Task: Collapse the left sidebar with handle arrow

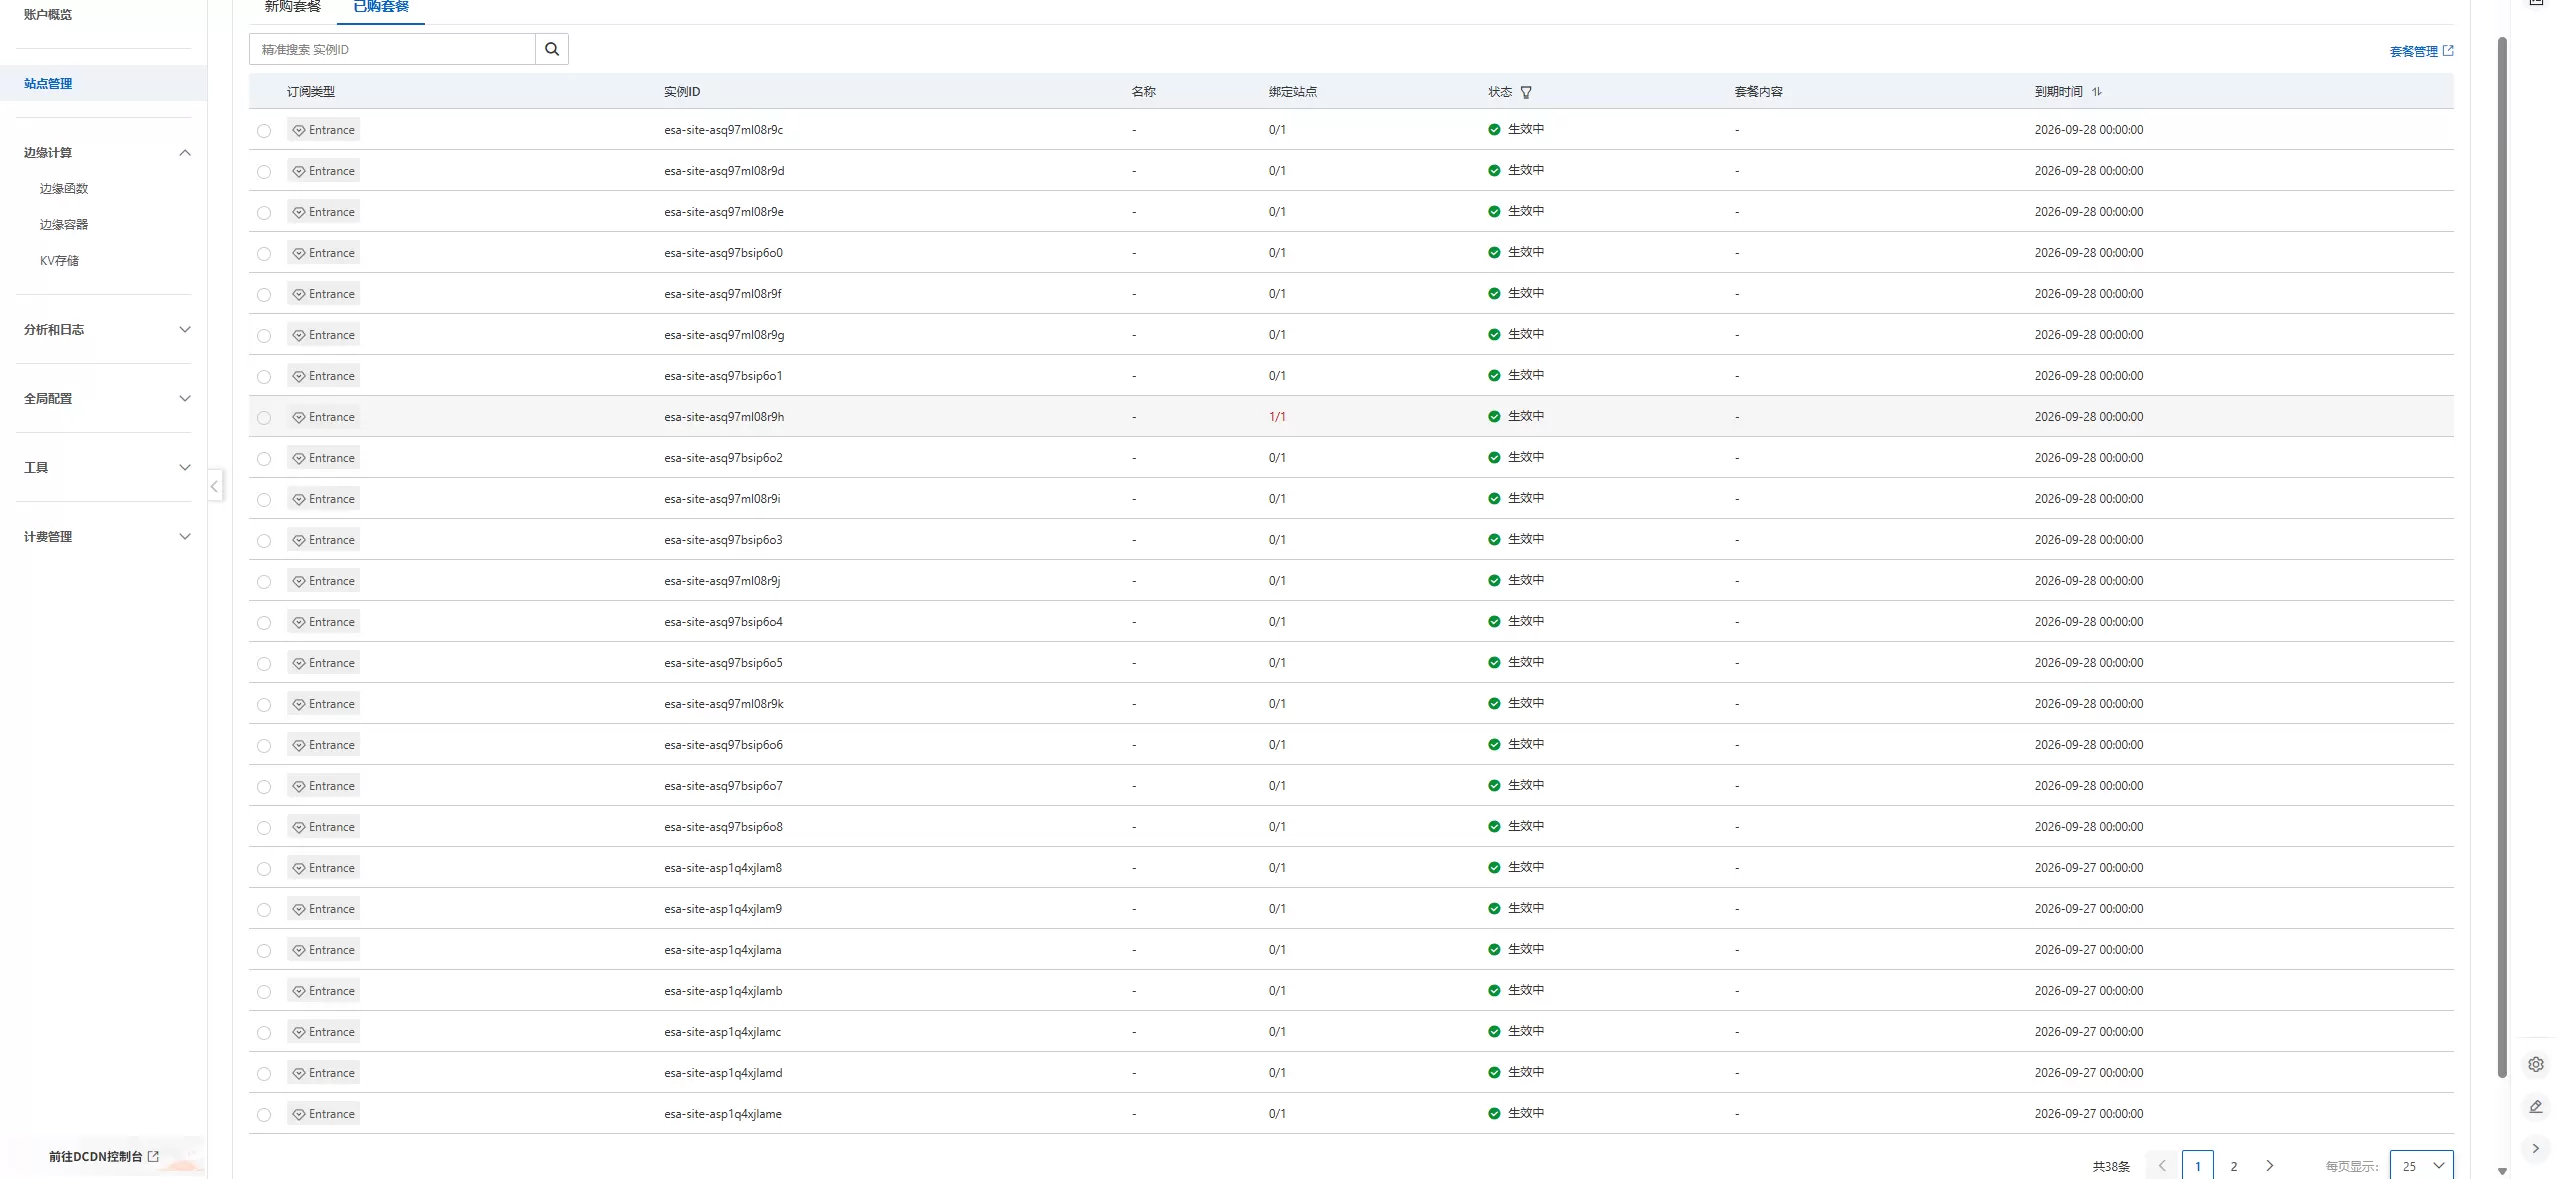Action: [x=215, y=487]
